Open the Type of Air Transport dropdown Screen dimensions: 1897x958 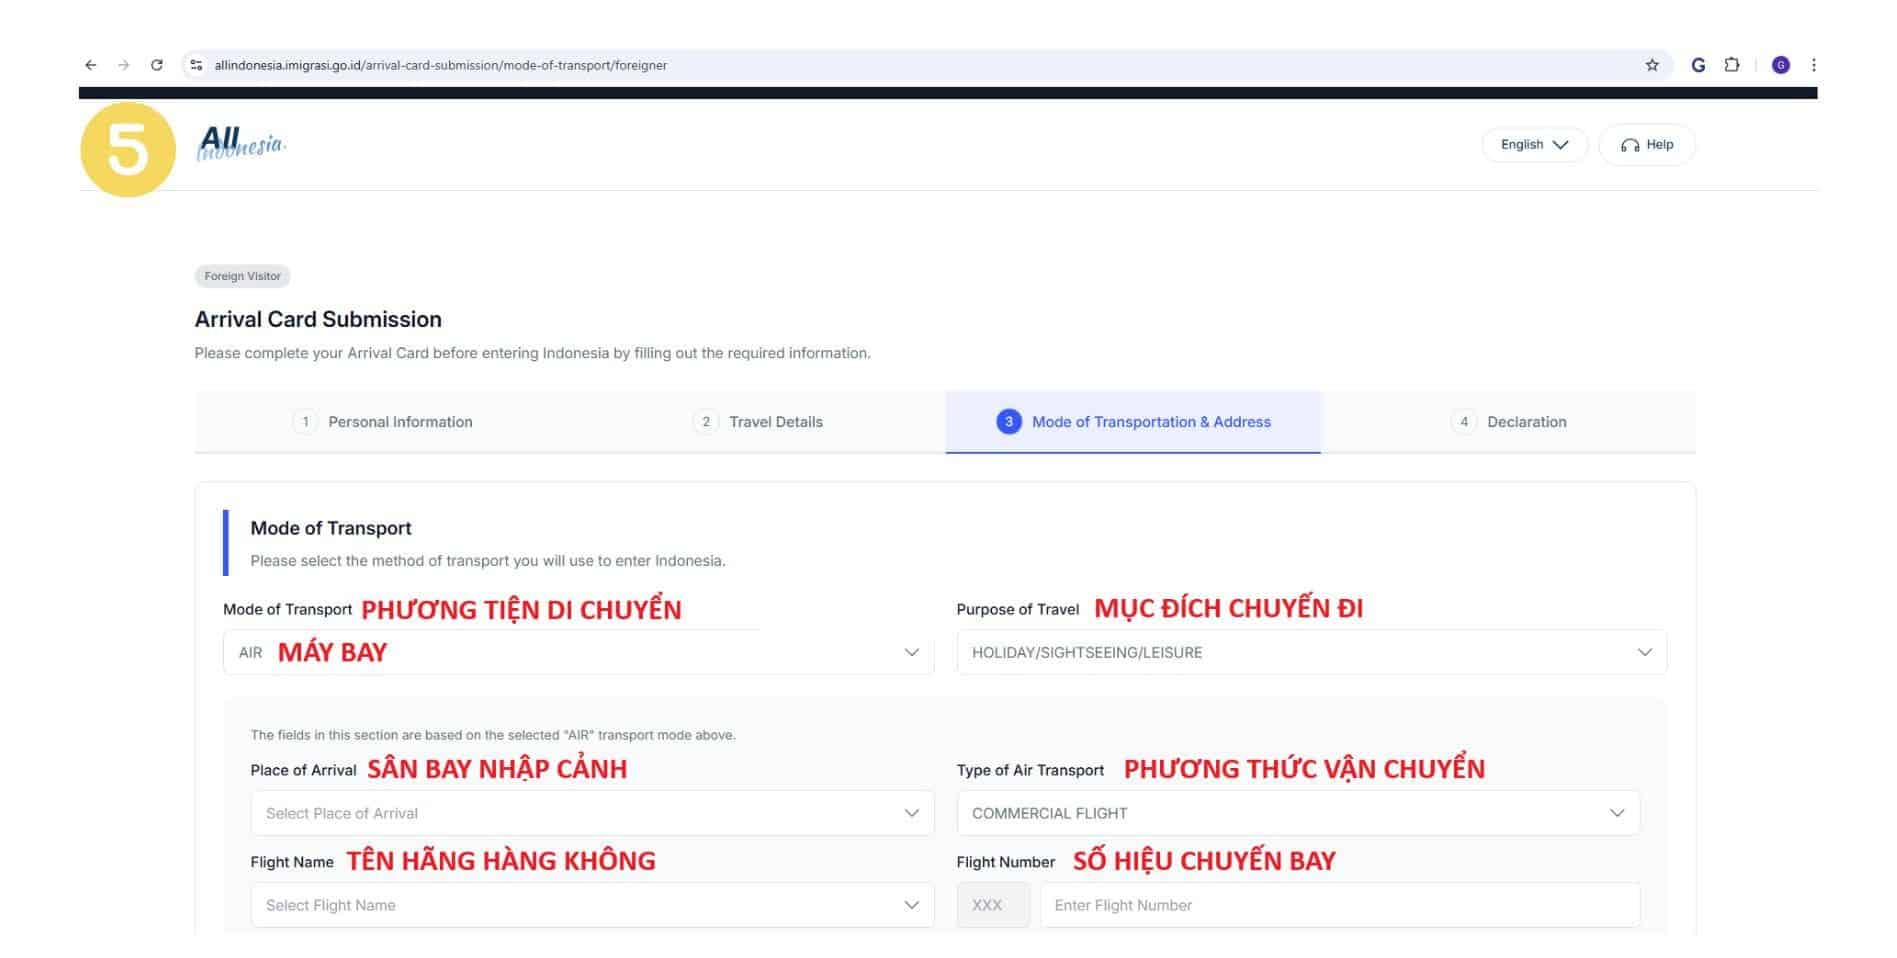pyautogui.click(x=1297, y=813)
